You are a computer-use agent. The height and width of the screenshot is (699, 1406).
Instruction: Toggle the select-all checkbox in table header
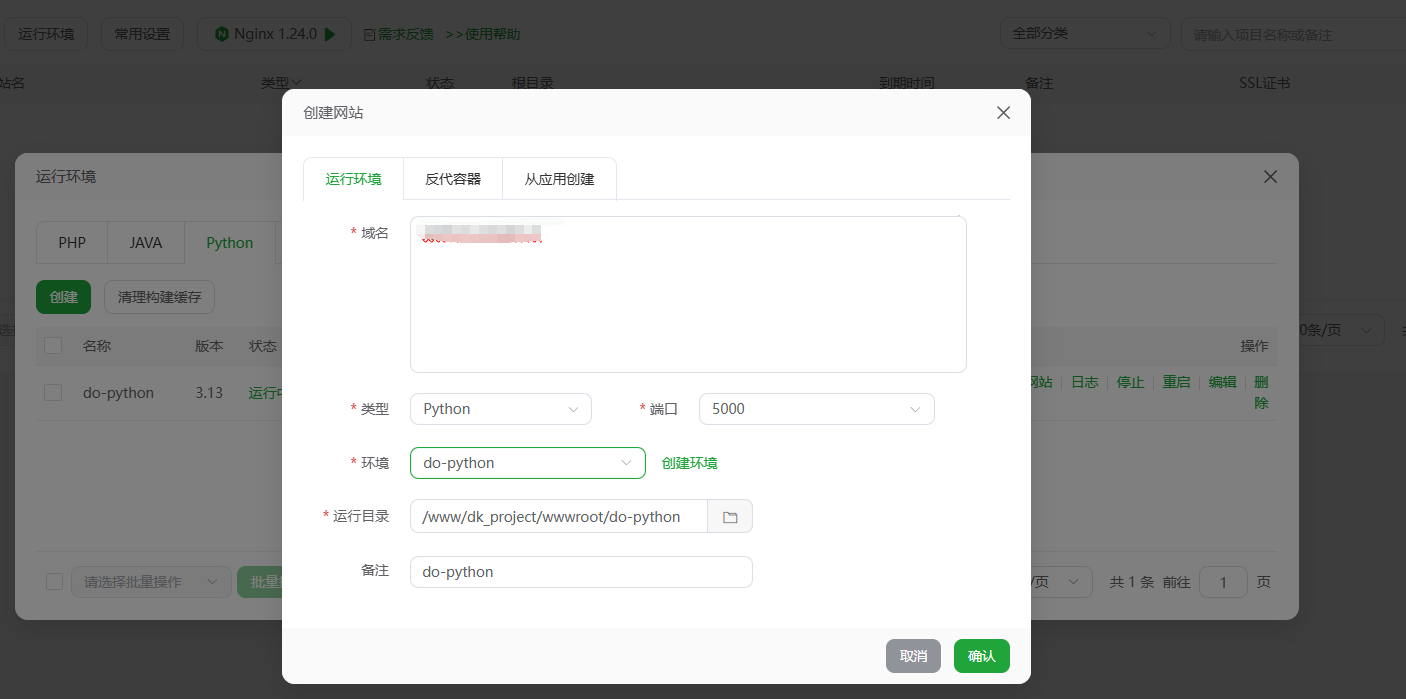click(x=53, y=346)
